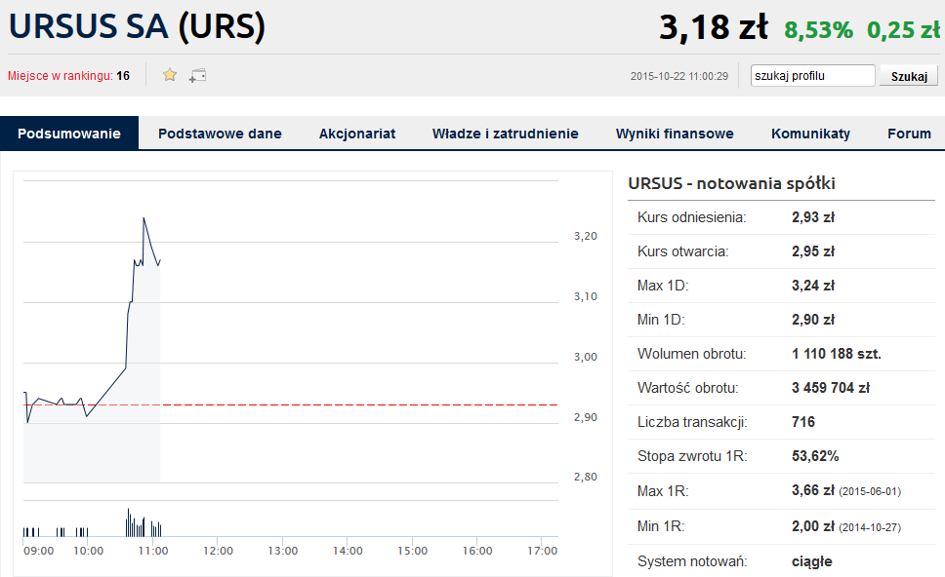The height and width of the screenshot is (577, 945).
Task: Click the 'Wolumen obrotu:' label
Action: point(691,354)
